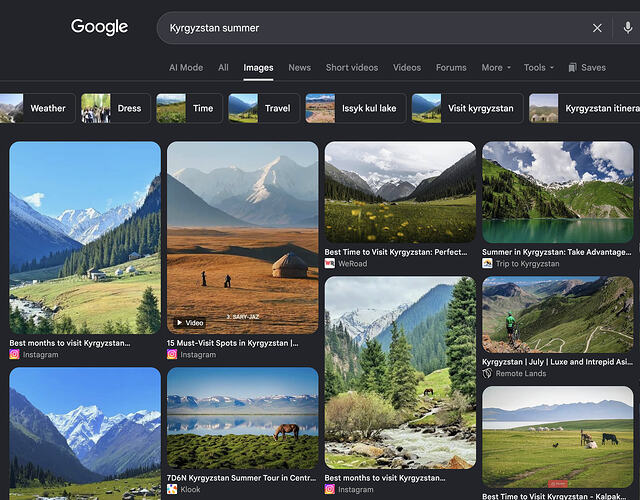Open Saves with bookmark icon
This screenshot has width=640, height=500.
(587, 67)
